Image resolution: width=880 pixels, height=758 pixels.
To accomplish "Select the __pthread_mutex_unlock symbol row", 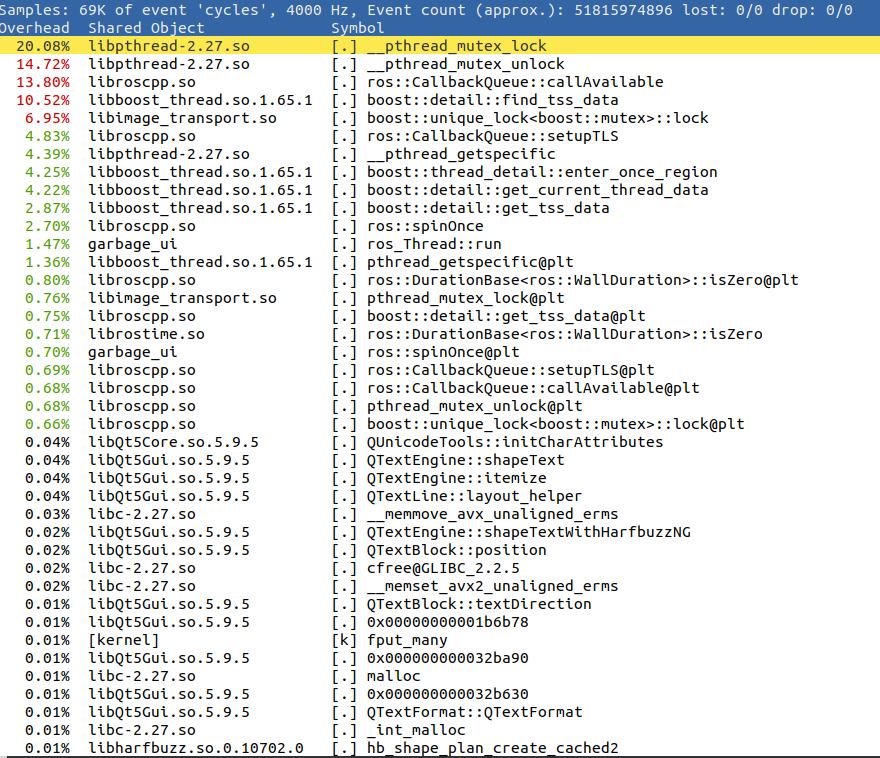I will click(x=440, y=64).
